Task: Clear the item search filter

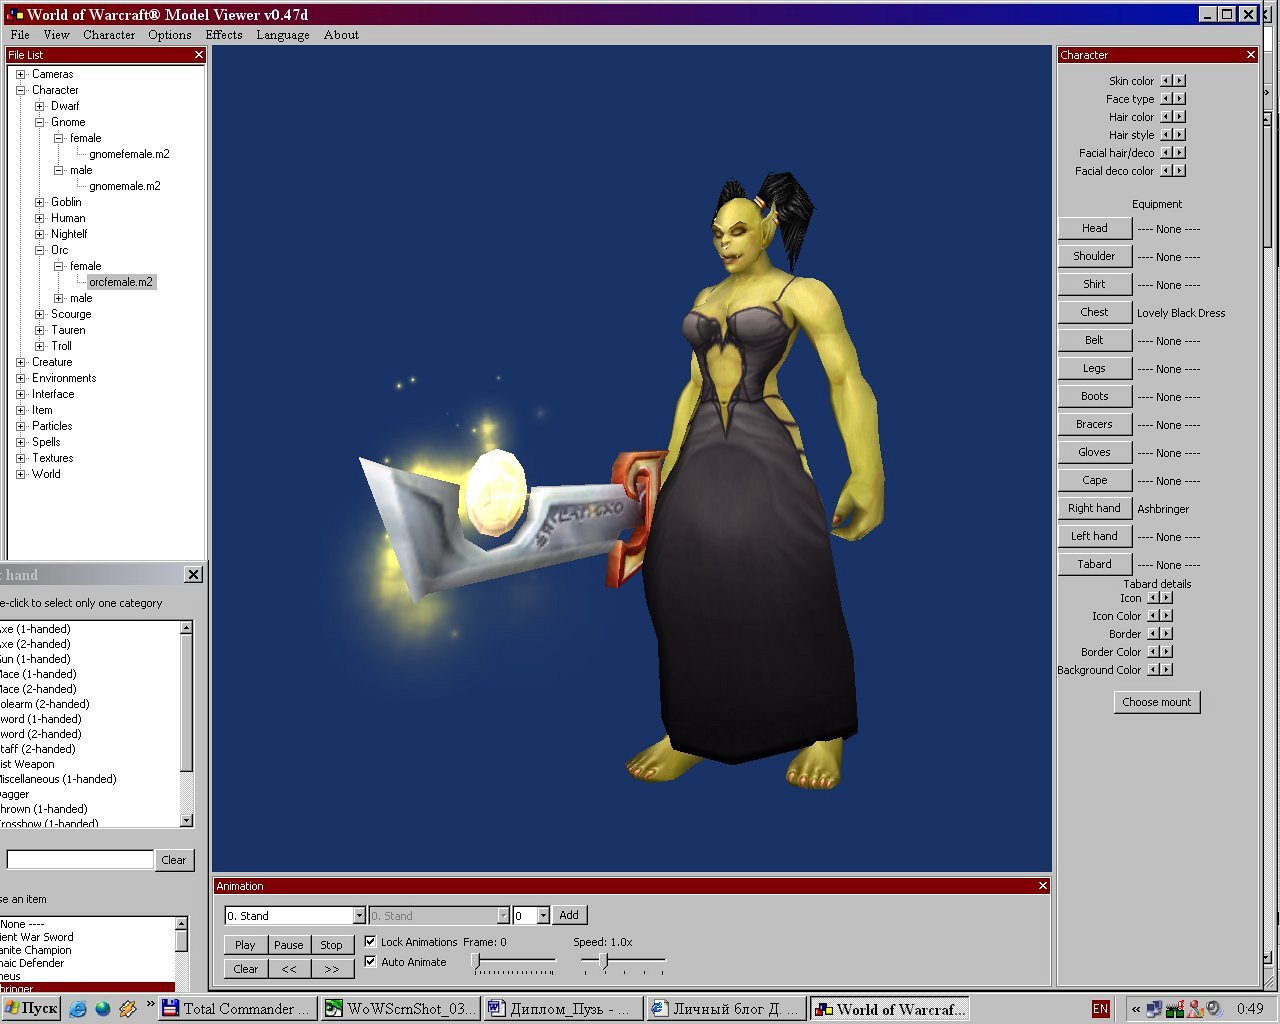Action: click(x=174, y=860)
